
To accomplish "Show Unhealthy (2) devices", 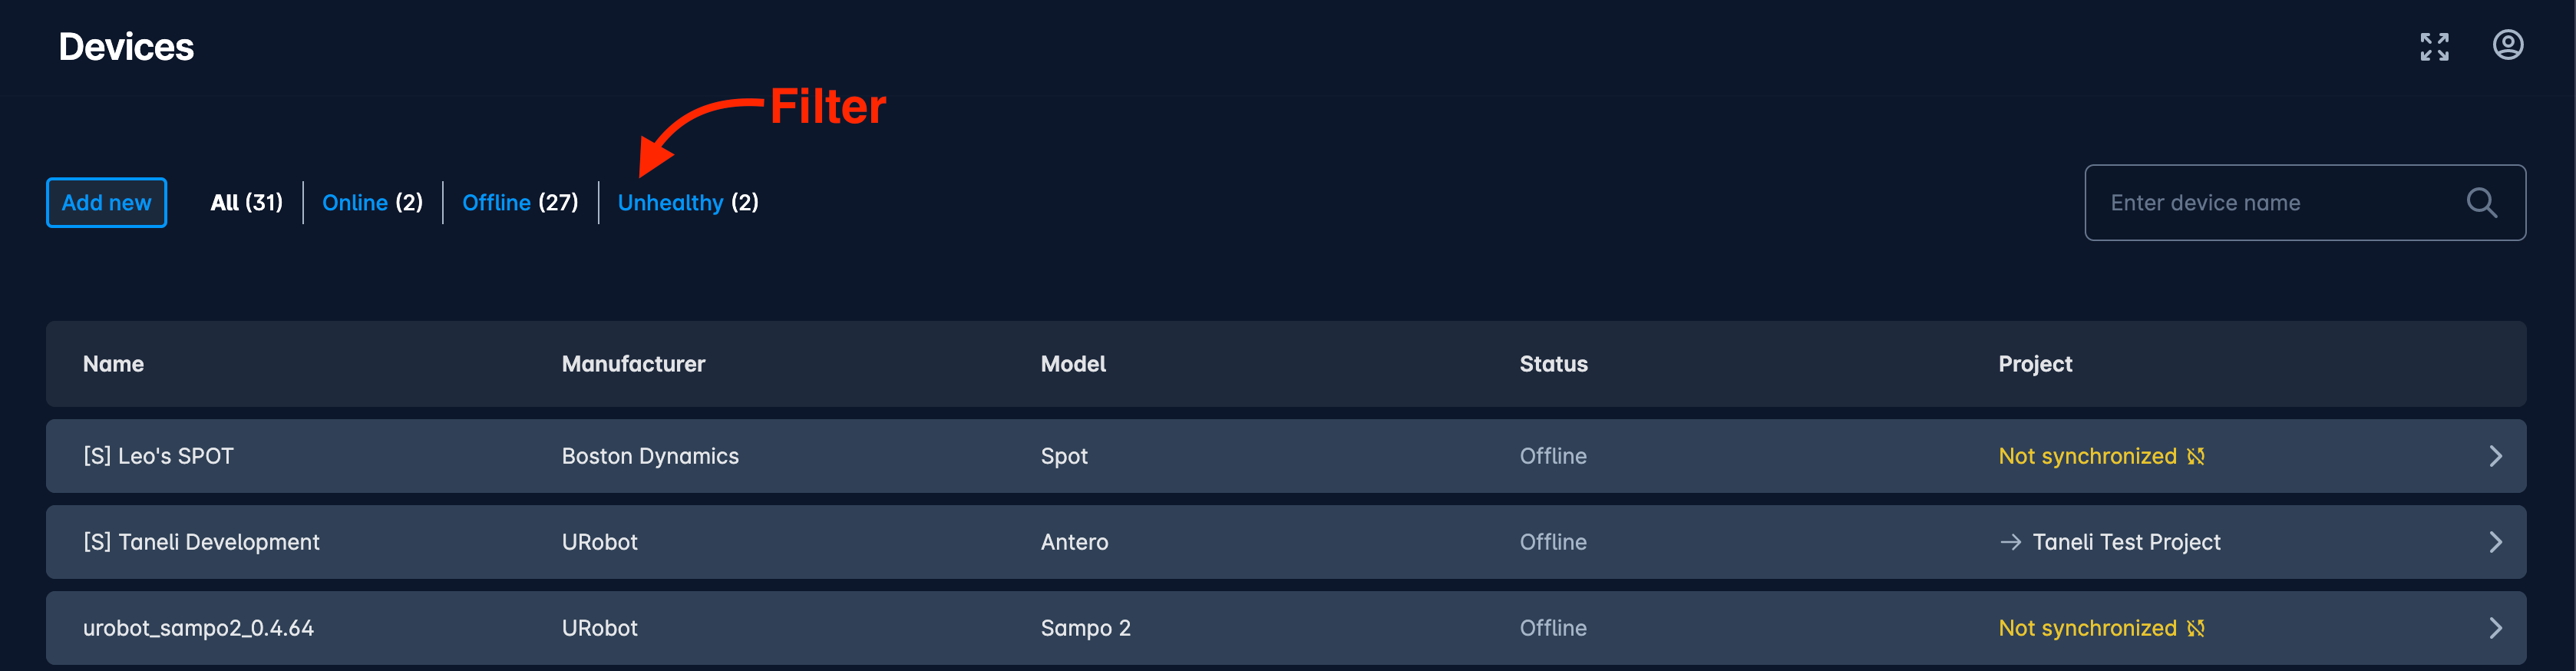I will coord(688,203).
